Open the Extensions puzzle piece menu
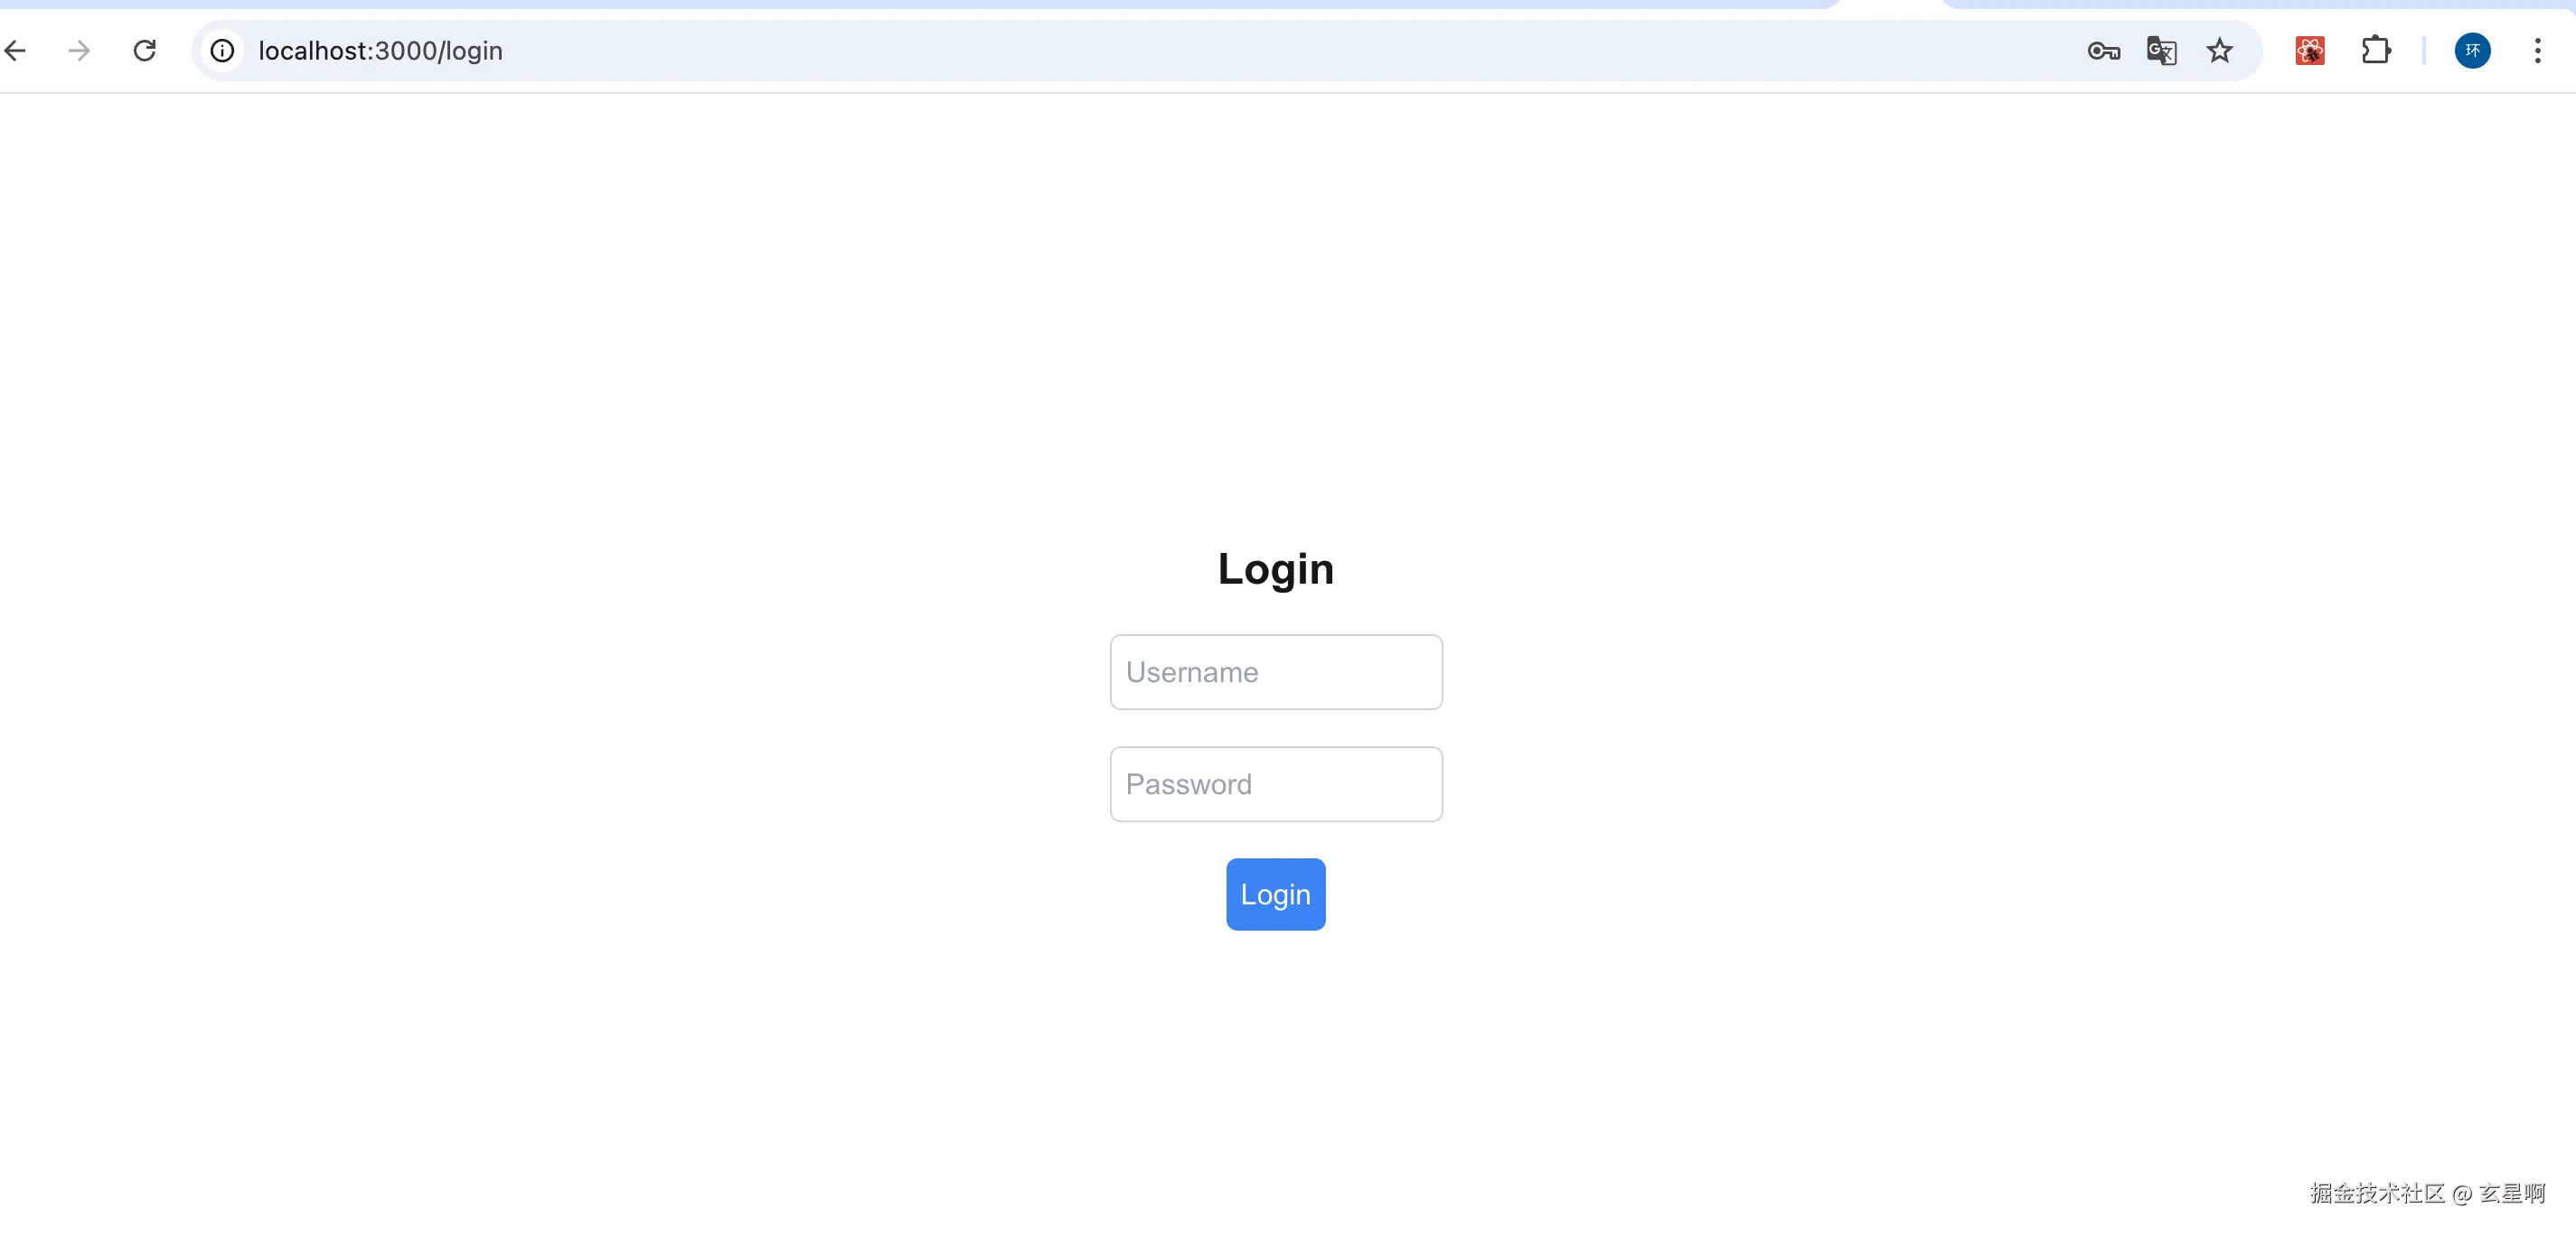This screenshot has height=1236, width=2576. point(2376,50)
